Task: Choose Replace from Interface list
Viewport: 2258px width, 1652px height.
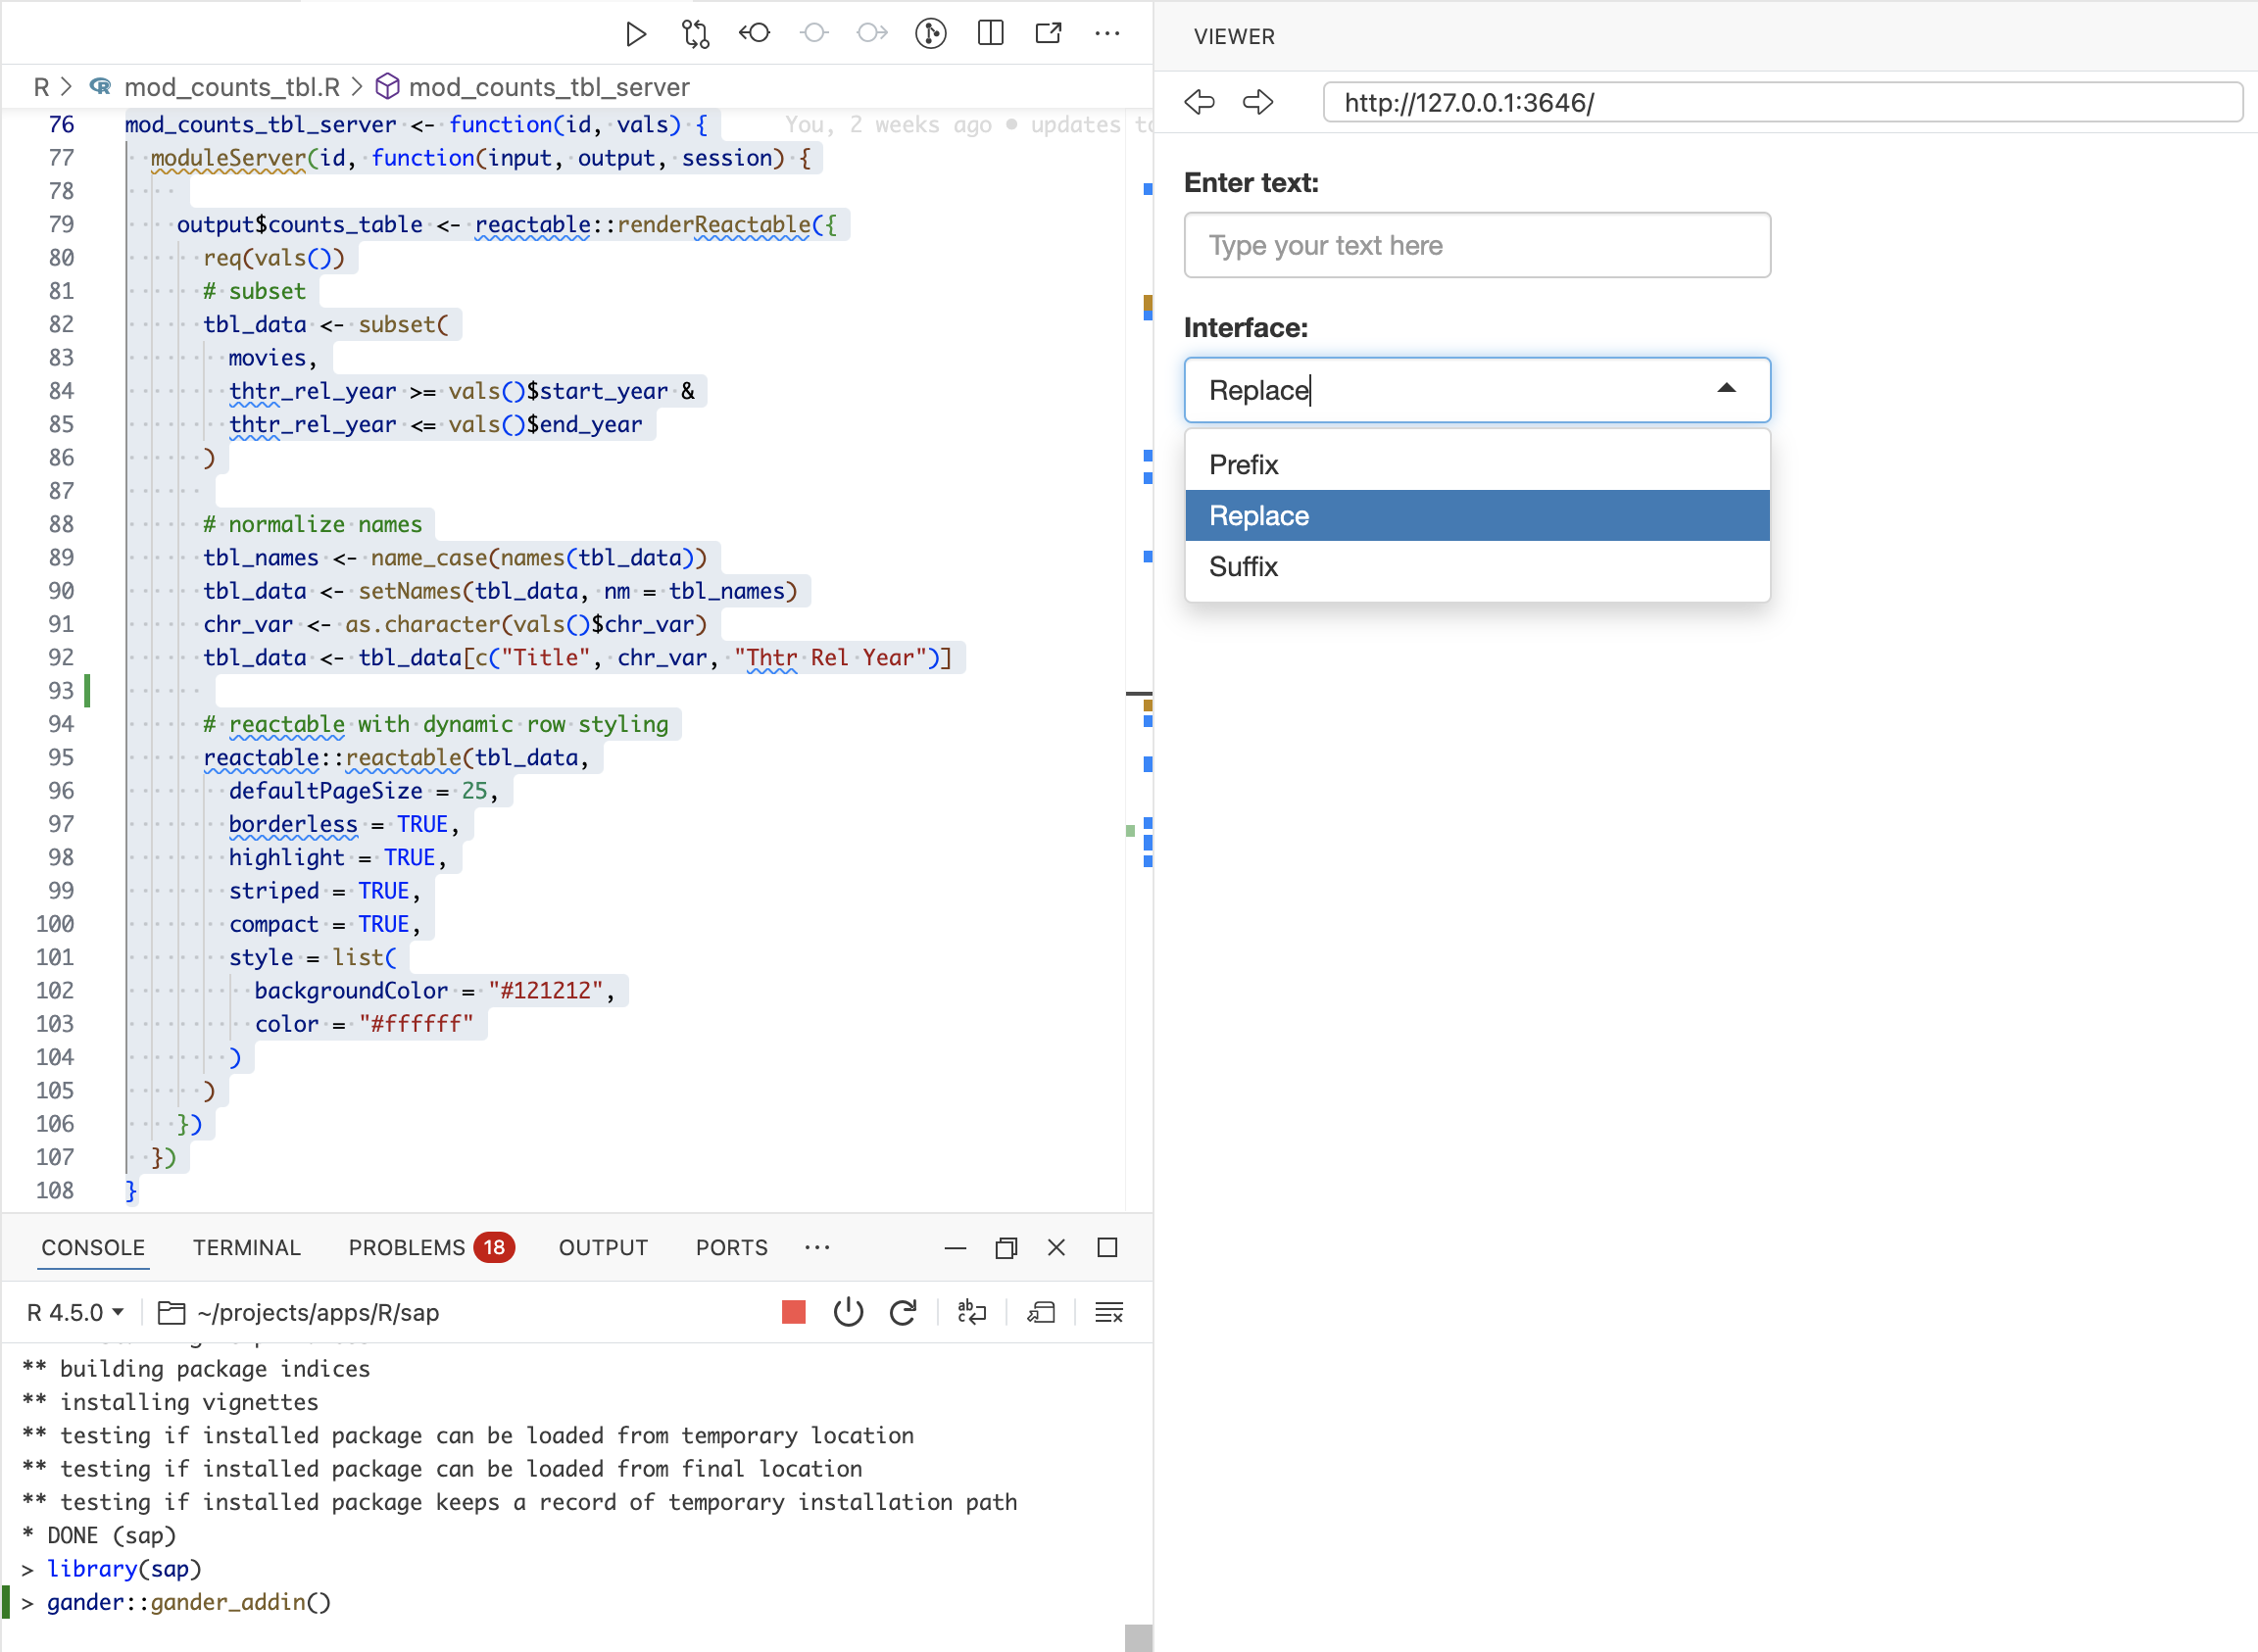Action: (1477, 516)
